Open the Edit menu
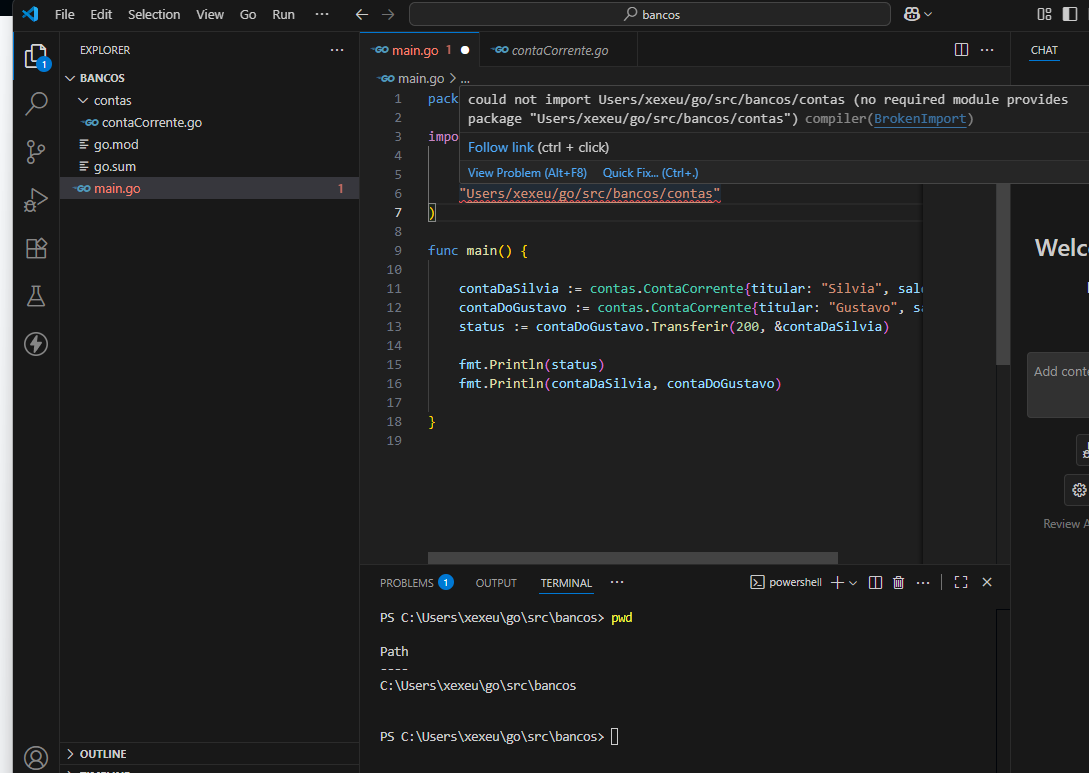 (x=101, y=14)
